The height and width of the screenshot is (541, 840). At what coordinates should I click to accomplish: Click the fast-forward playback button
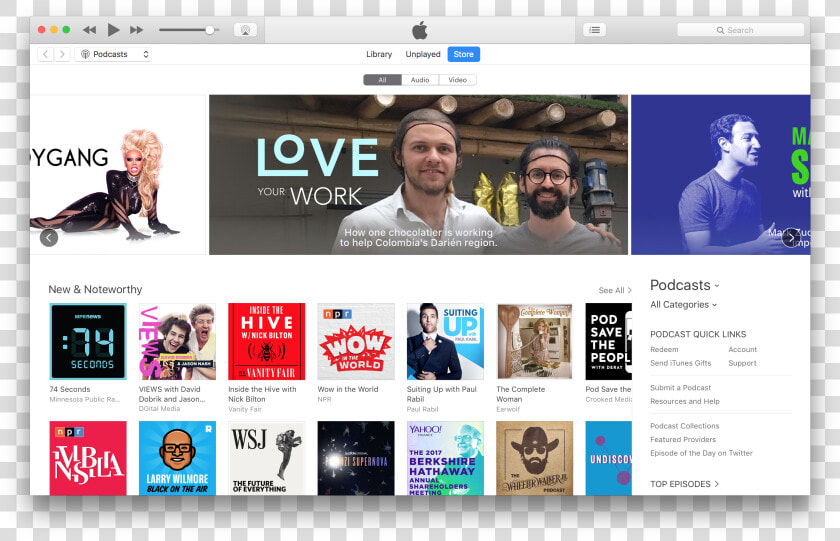[x=137, y=30]
